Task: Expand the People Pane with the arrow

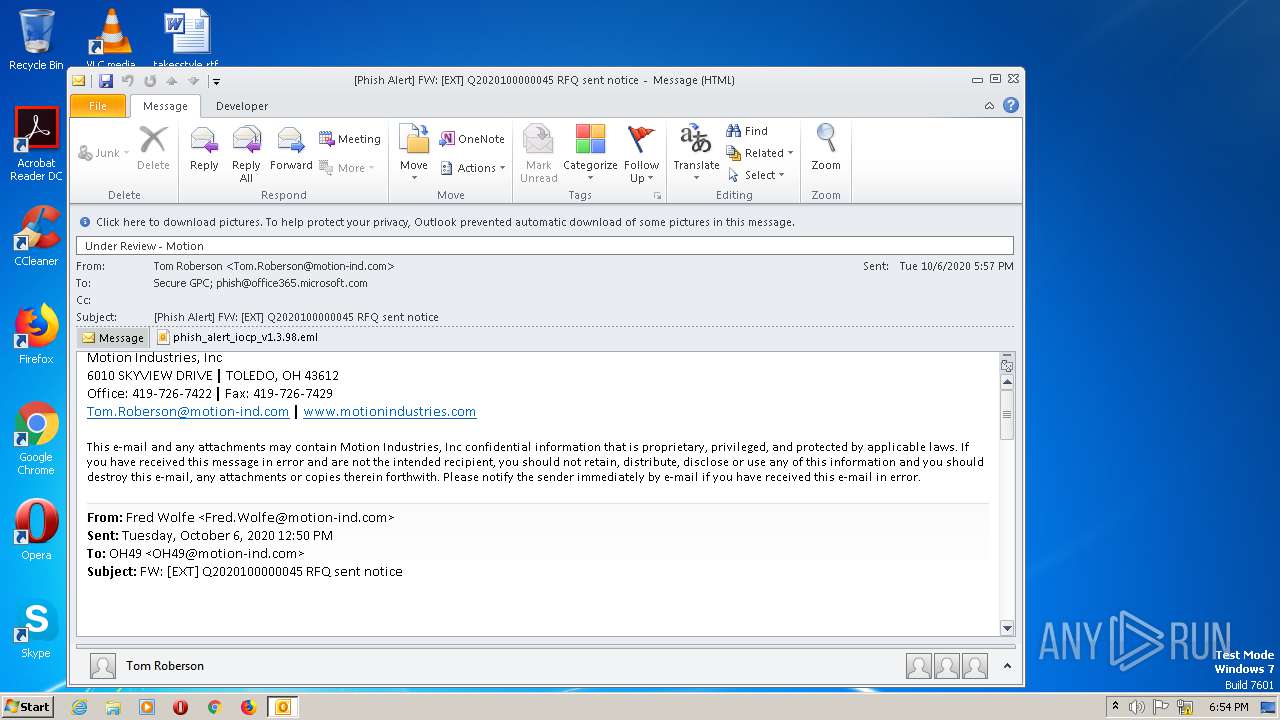Action: (x=1007, y=666)
